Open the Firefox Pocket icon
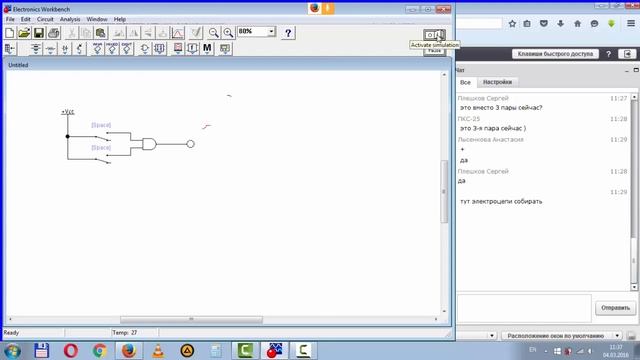The image size is (640, 360). click(544, 24)
